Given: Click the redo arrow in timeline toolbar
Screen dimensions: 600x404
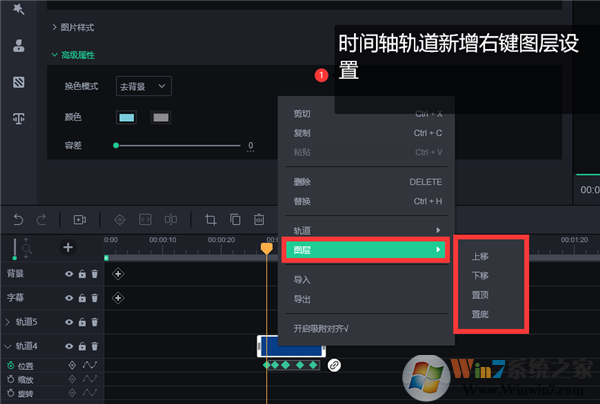Looking at the screenshot, I should tap(41, 220).
